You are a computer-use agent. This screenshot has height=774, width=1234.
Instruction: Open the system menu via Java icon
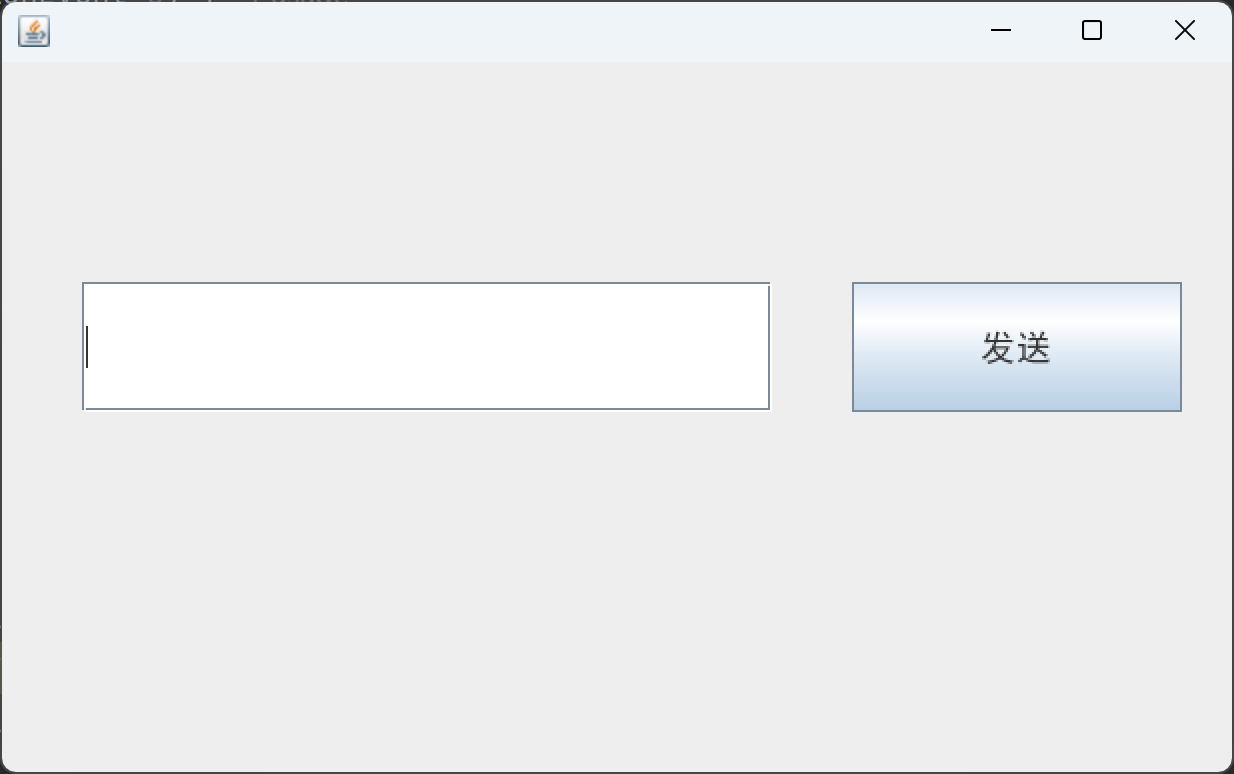(34, 31)
